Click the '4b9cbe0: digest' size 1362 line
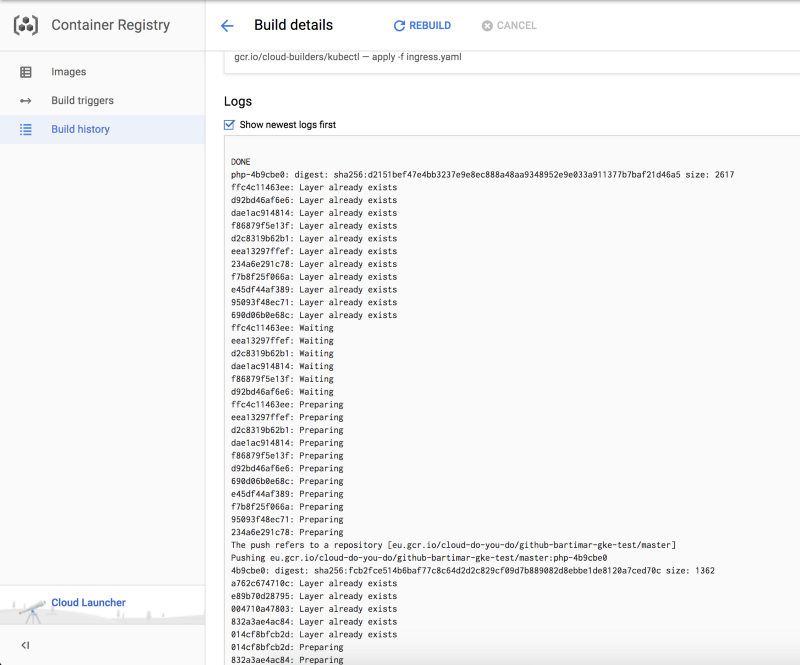800x665 pixels. [x=473, y=570]
